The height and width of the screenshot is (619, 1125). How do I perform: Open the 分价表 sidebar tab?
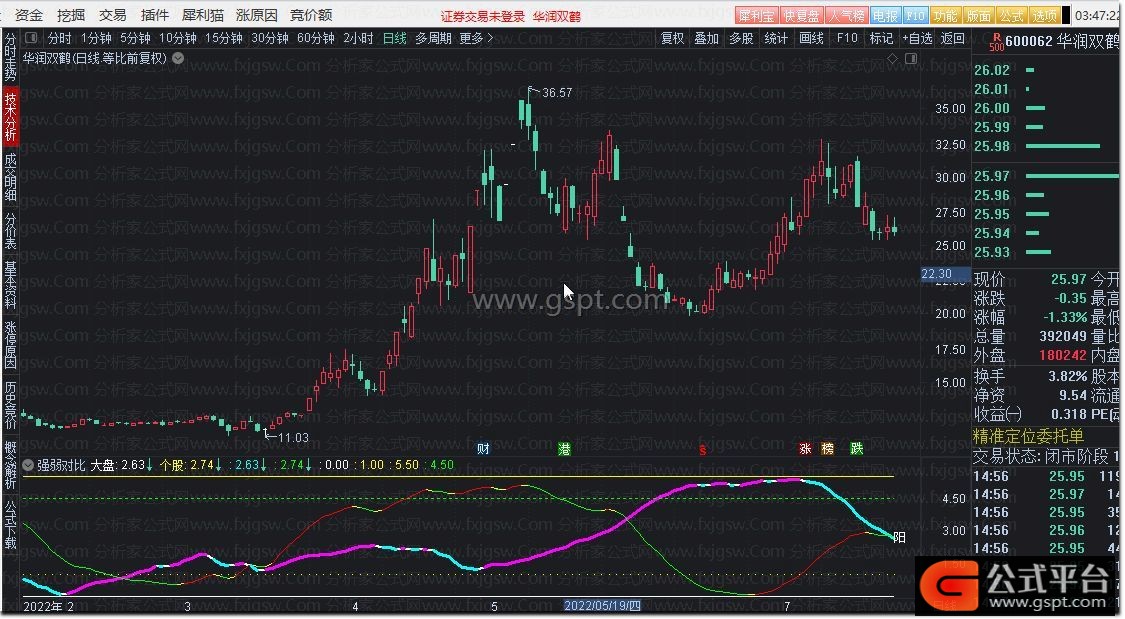[x=10, y=230]
